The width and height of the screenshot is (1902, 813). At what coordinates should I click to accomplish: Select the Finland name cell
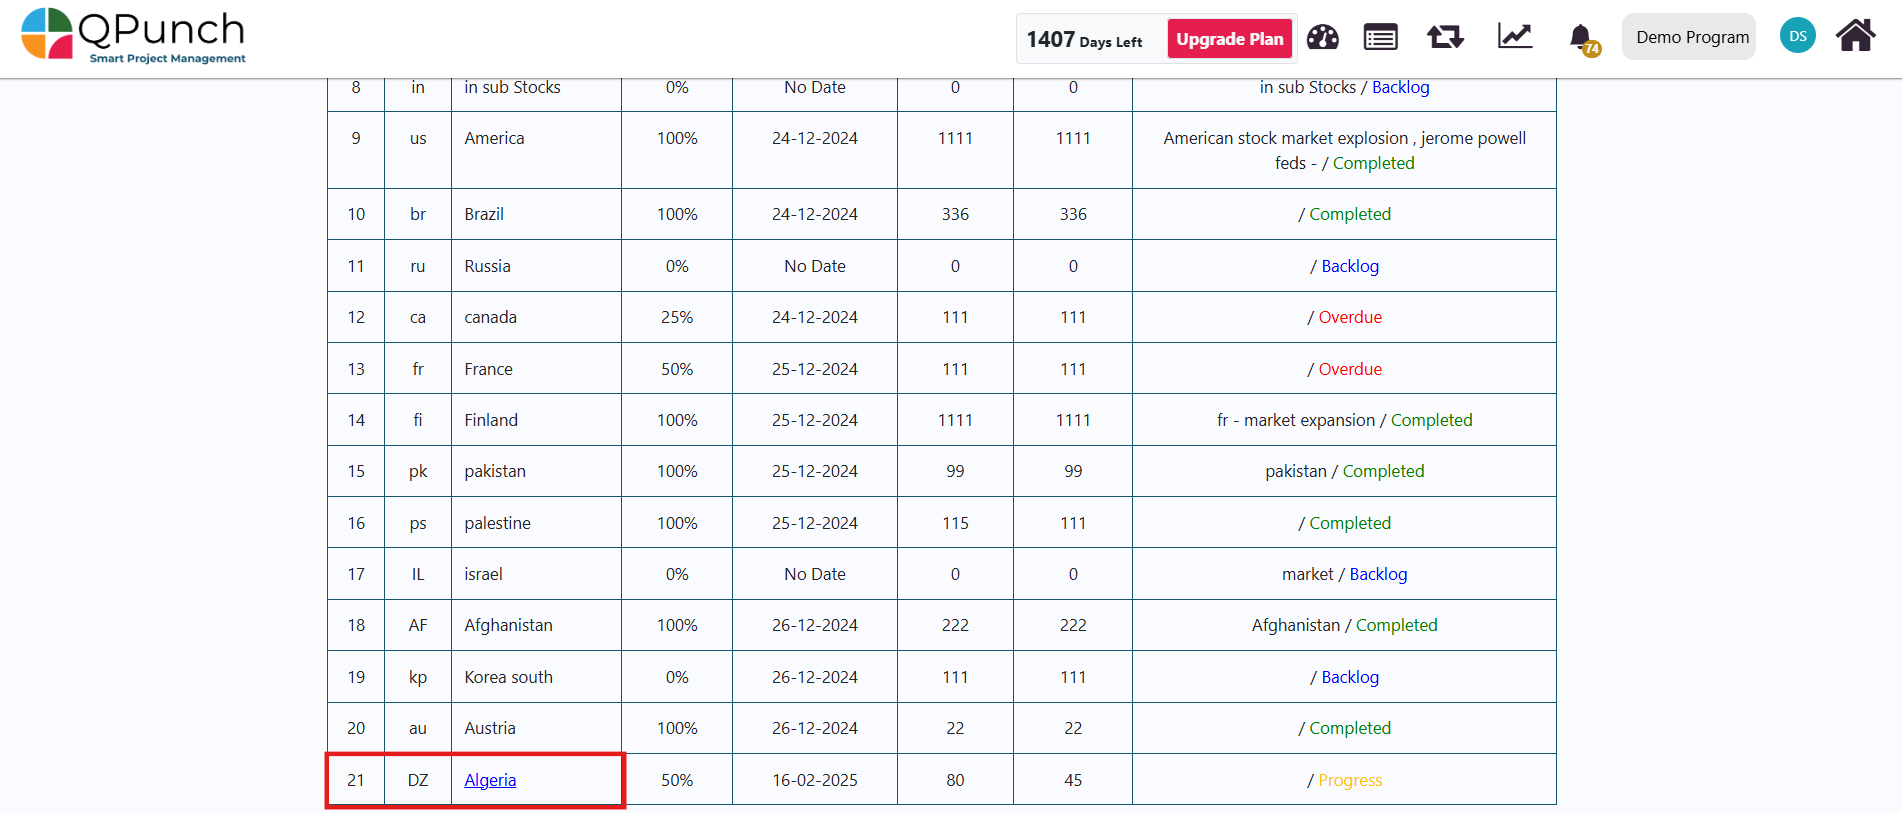[x=536, y=420]
